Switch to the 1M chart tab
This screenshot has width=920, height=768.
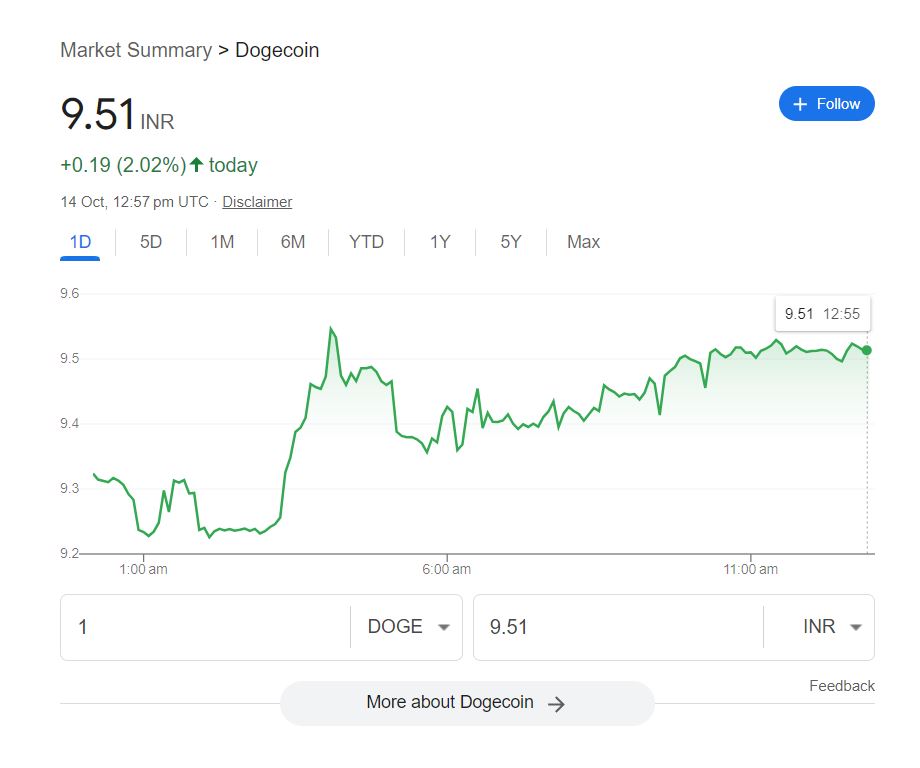[222, 242]
